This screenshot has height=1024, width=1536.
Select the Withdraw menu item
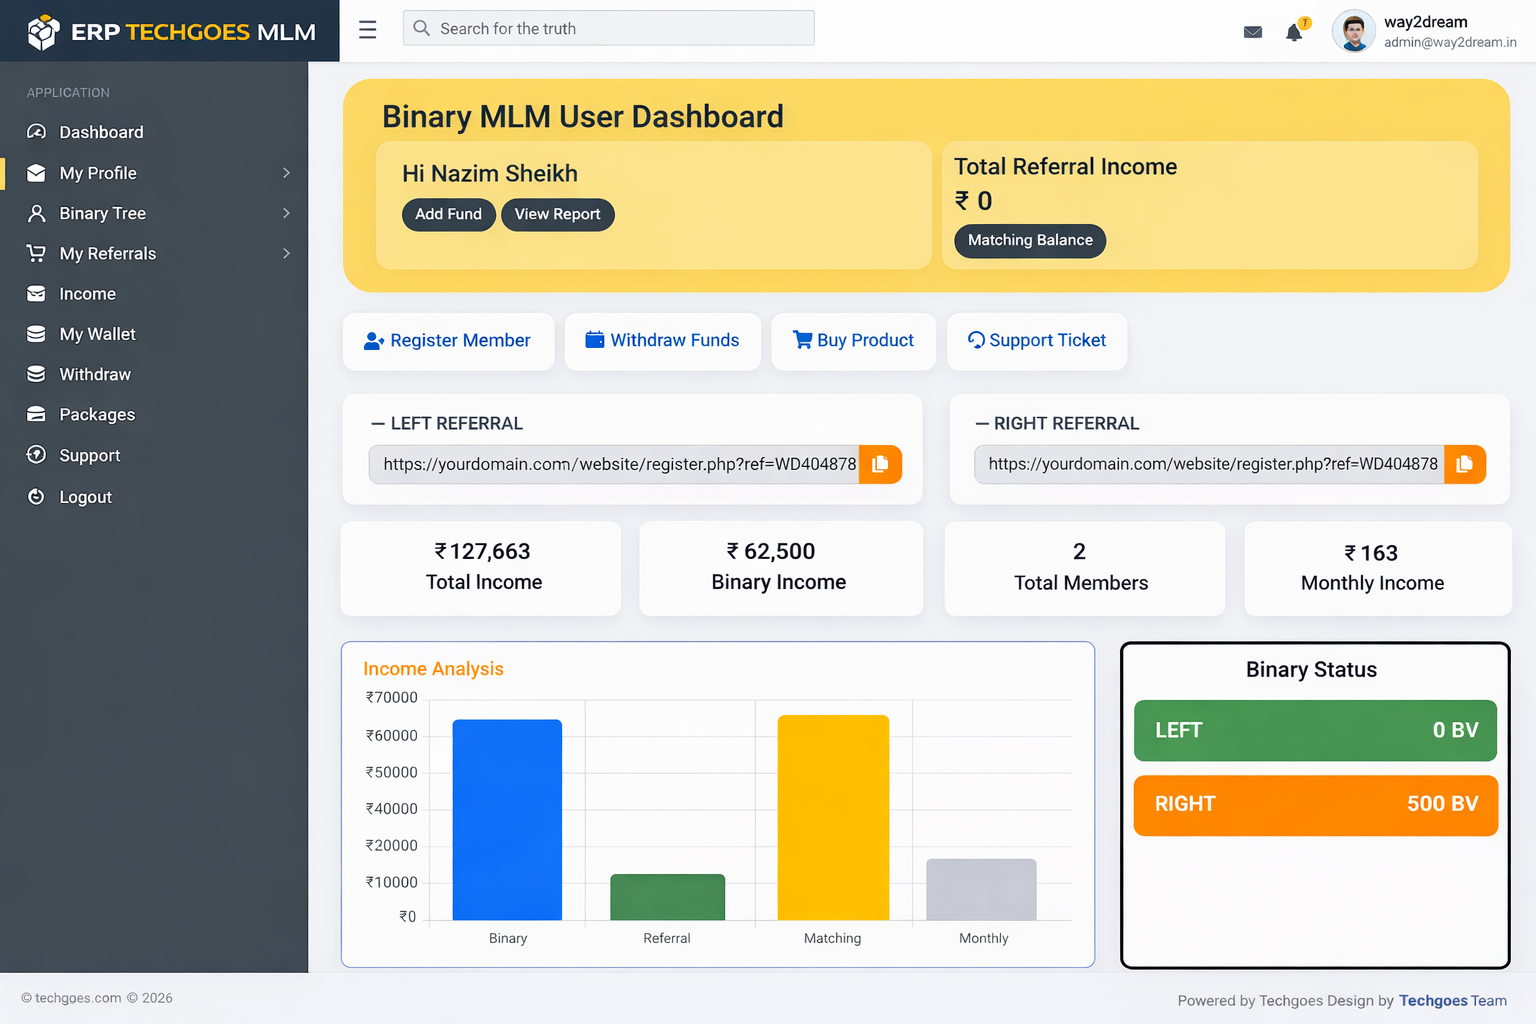coord(90,374)
